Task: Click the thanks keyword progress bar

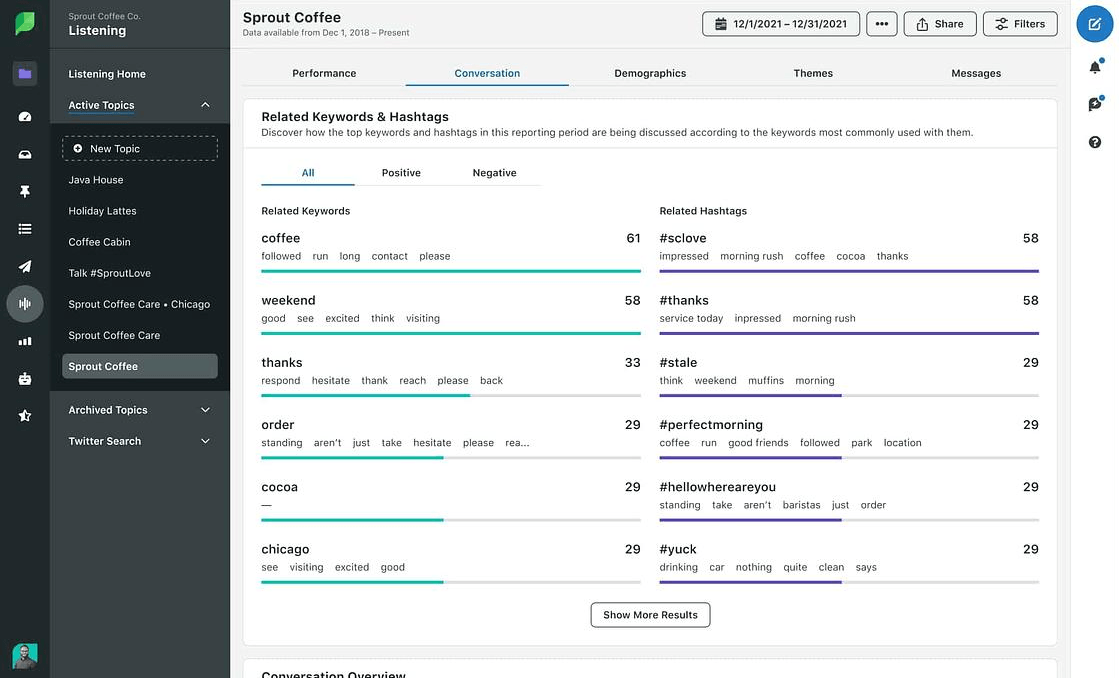Action: (451, 395)
